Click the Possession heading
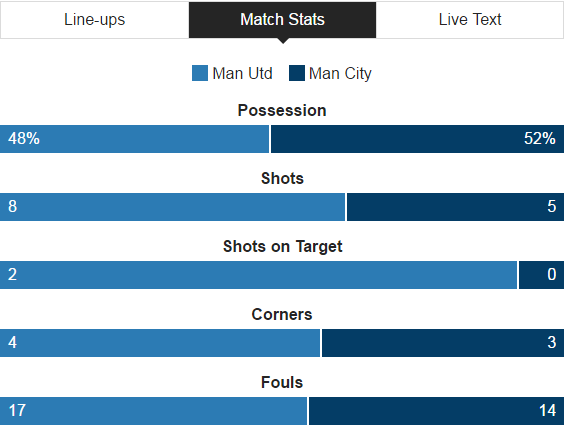 coord(282,110)
